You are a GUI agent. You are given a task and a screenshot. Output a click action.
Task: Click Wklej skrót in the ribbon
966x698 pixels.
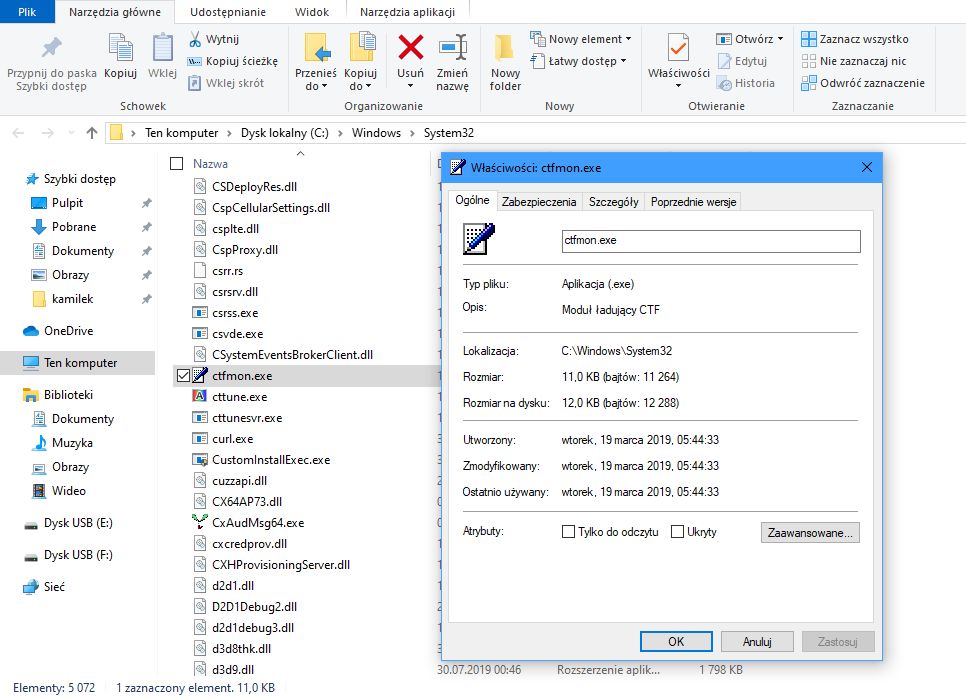click(226, 83)
